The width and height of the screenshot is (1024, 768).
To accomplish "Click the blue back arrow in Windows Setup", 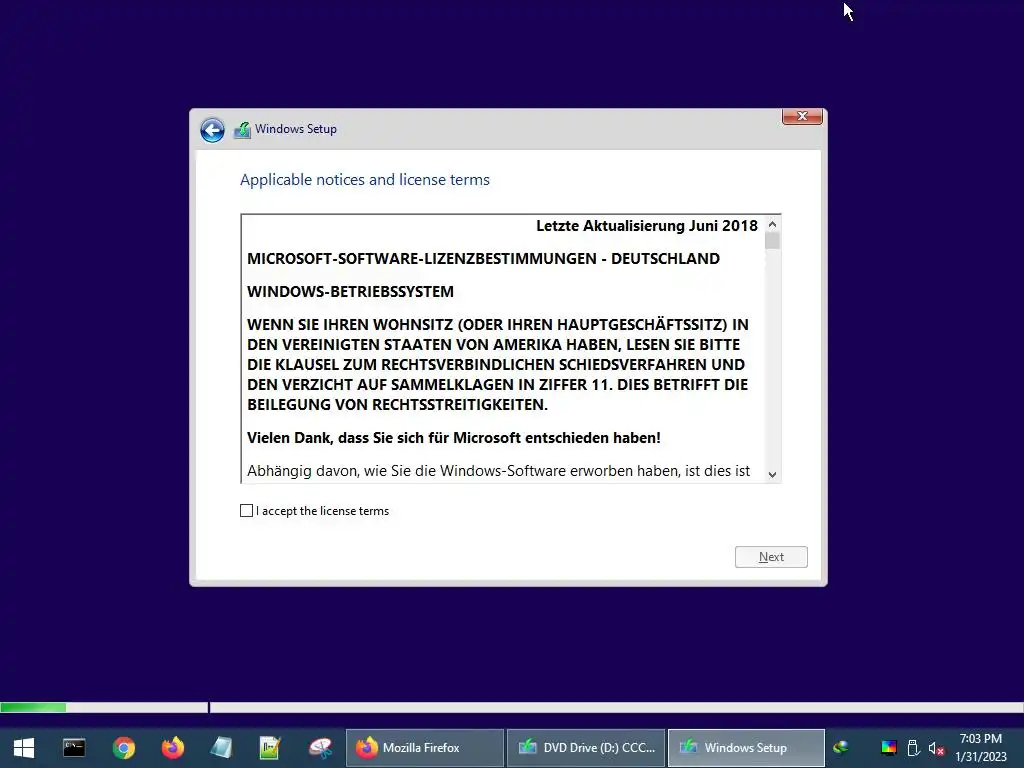I will coord(212,130).
